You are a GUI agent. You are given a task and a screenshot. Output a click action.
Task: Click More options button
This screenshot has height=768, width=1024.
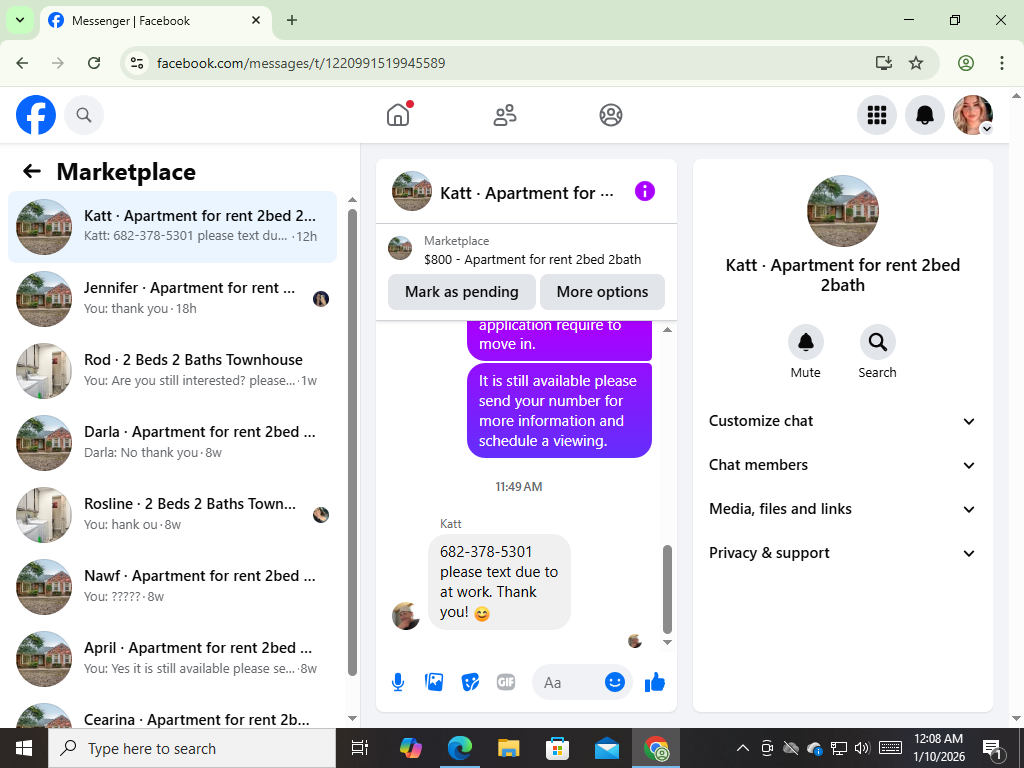click(602, 292)
